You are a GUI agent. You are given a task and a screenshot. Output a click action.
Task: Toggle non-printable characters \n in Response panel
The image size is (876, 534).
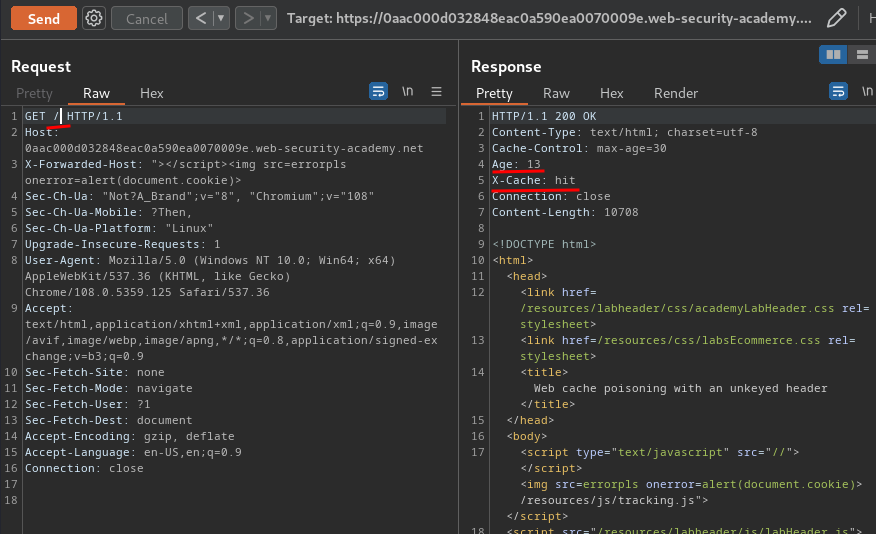pos(867,91)
